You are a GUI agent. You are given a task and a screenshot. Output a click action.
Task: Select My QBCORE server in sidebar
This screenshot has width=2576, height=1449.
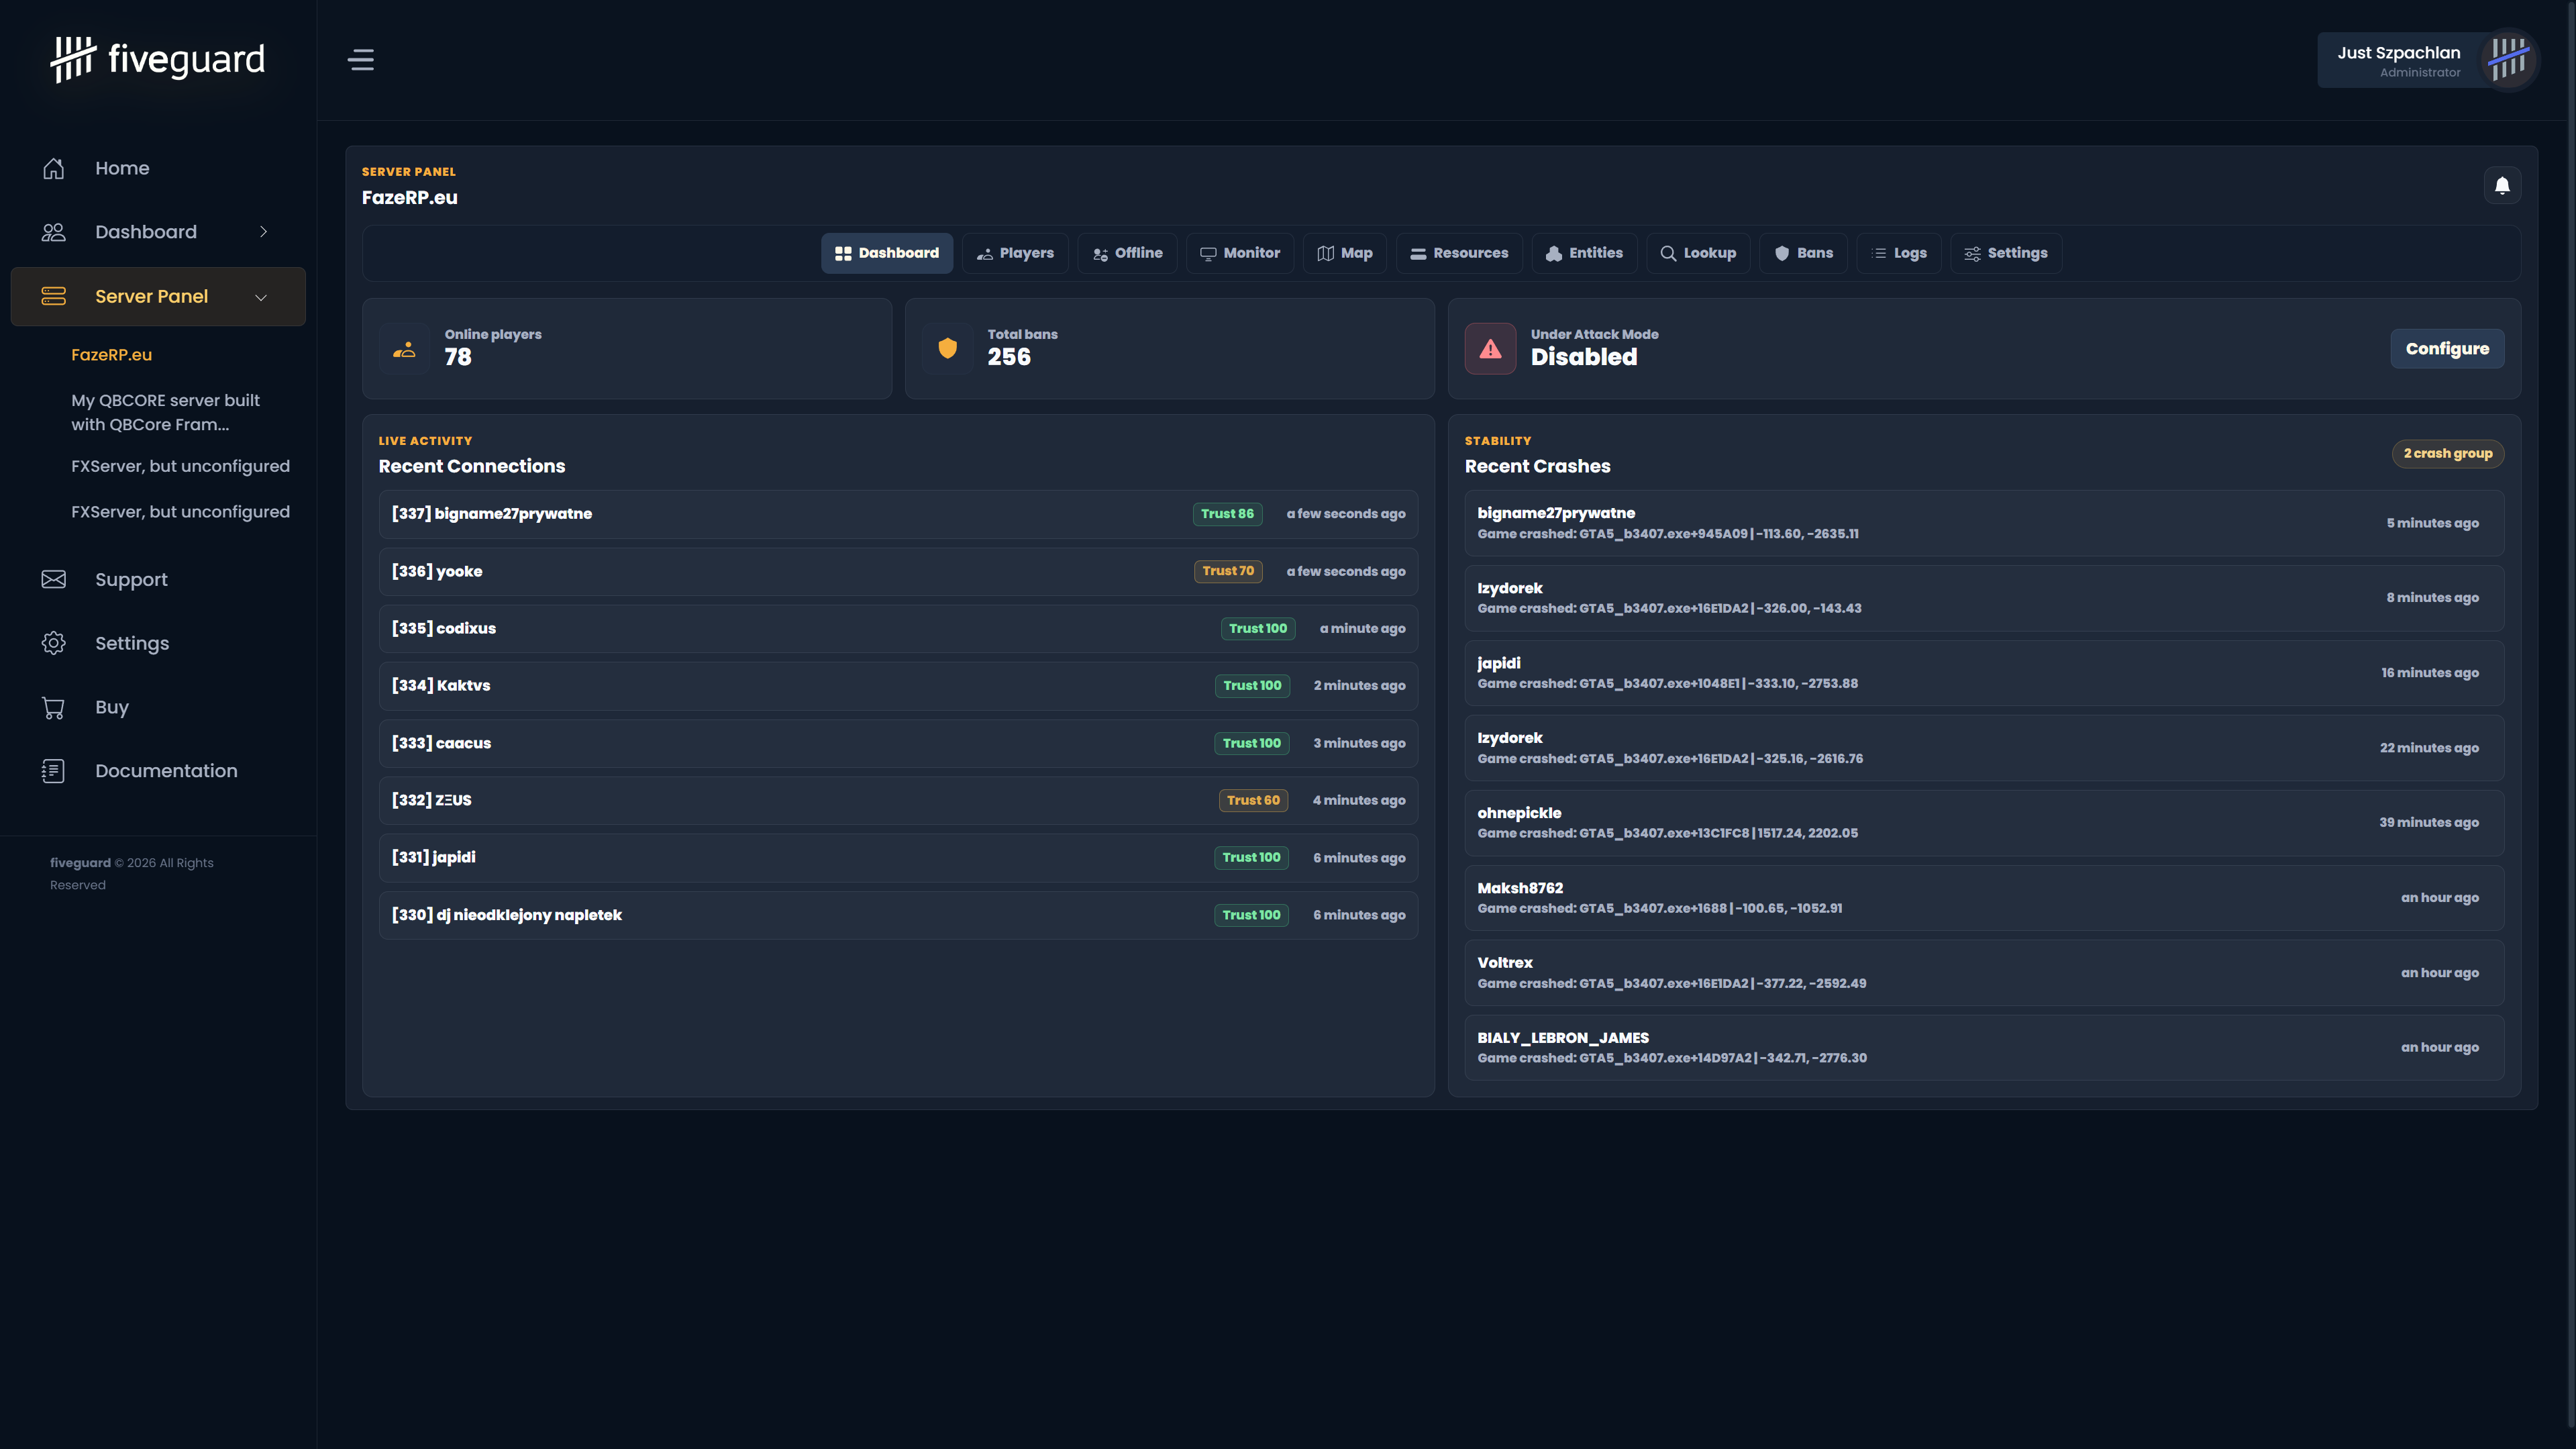pos(165,412)
